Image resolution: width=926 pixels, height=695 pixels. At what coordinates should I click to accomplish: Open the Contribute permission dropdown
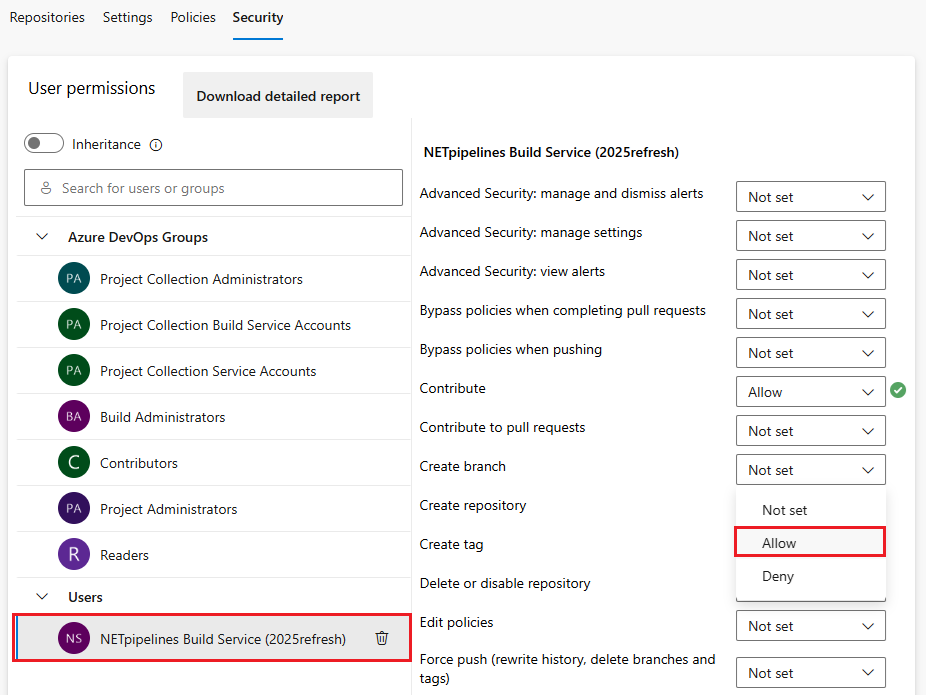[810, 392]
